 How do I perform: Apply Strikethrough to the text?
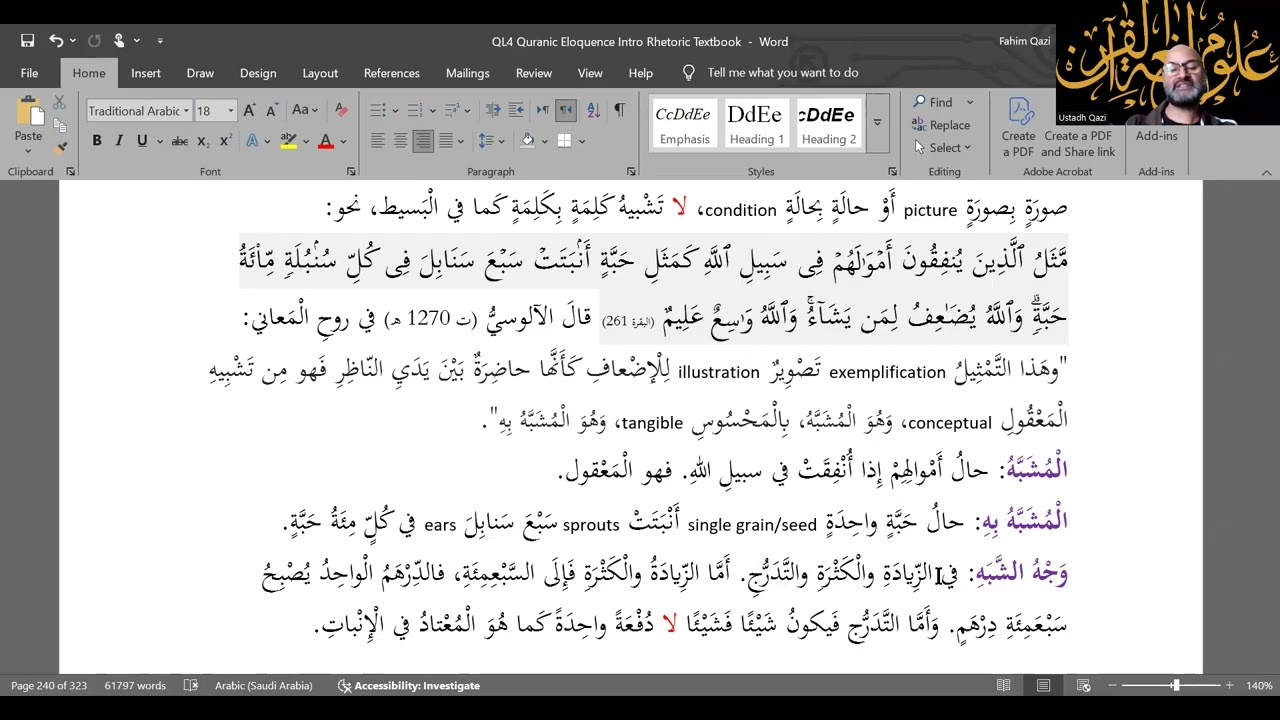180,141
